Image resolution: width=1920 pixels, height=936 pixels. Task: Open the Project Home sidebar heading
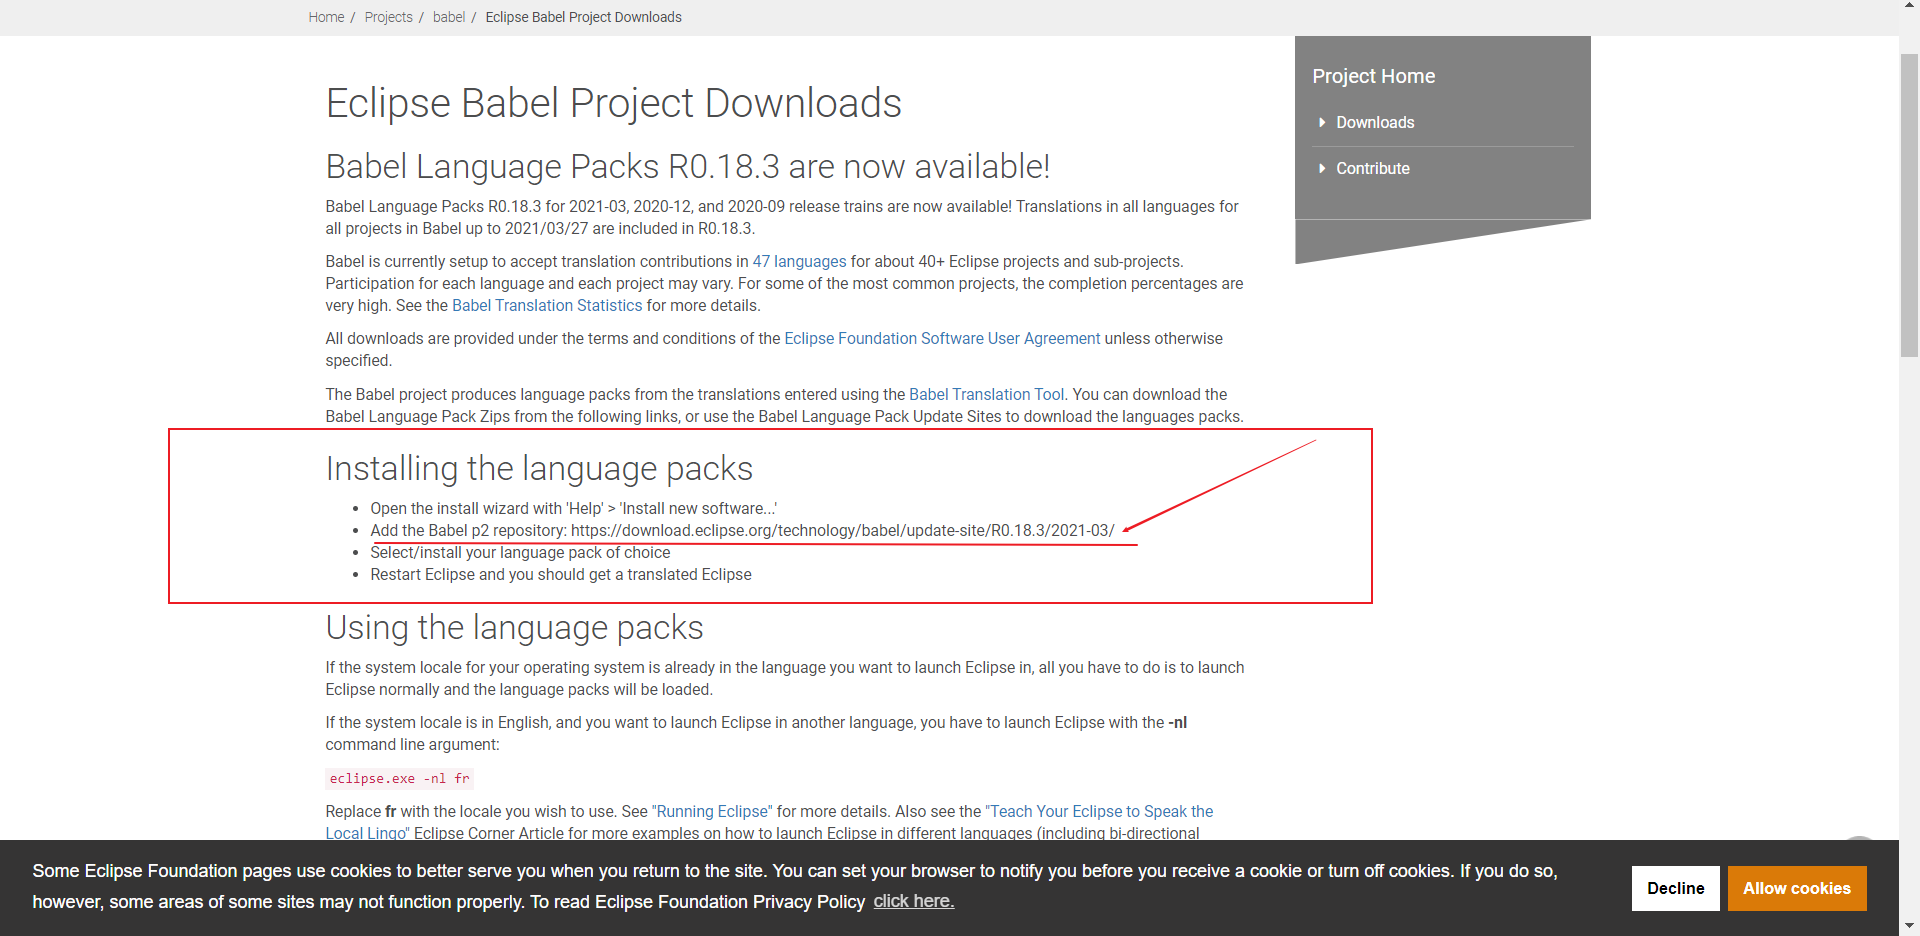tap(1373, 76)
